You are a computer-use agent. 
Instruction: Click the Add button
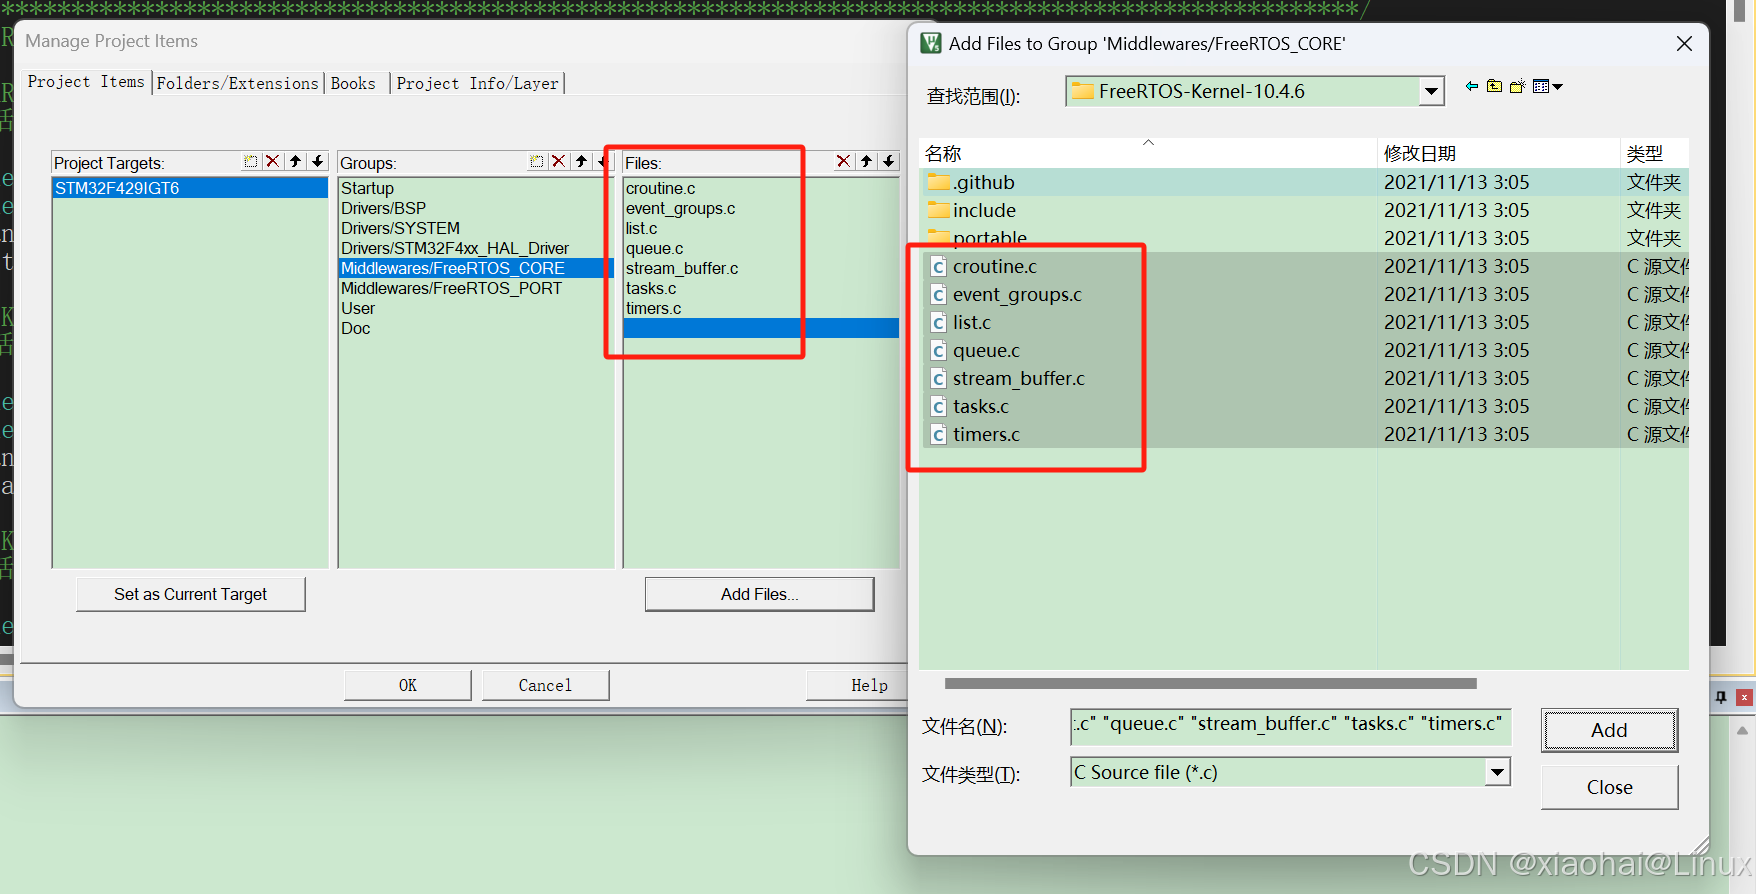pyautogui.click(x=1609, y=730)
